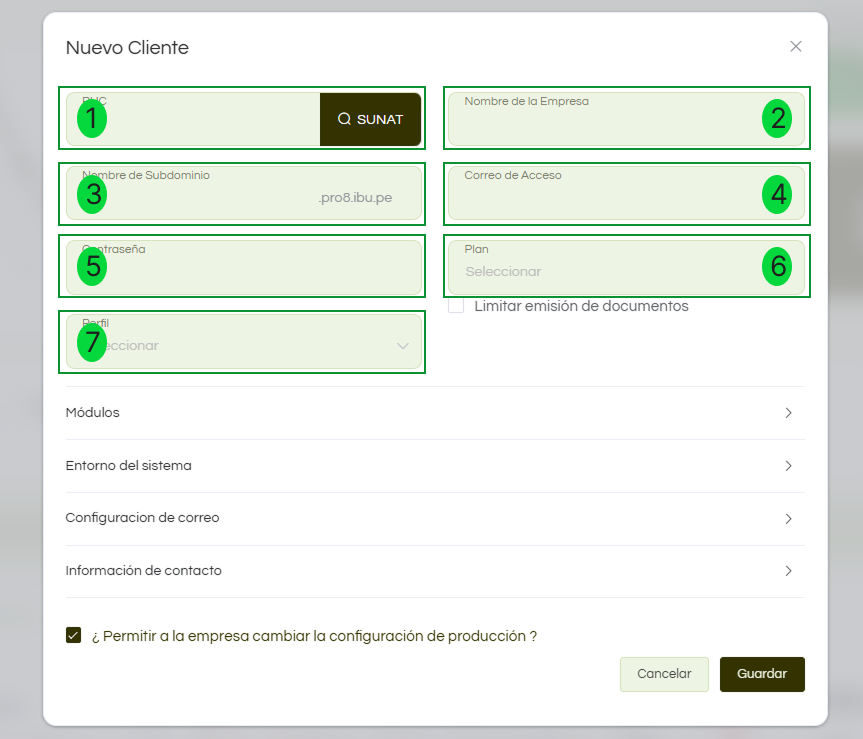Click the arrow icon for Entorno del sistema
Viewport: 863px width, 739px height.
[x=788, y=466]
